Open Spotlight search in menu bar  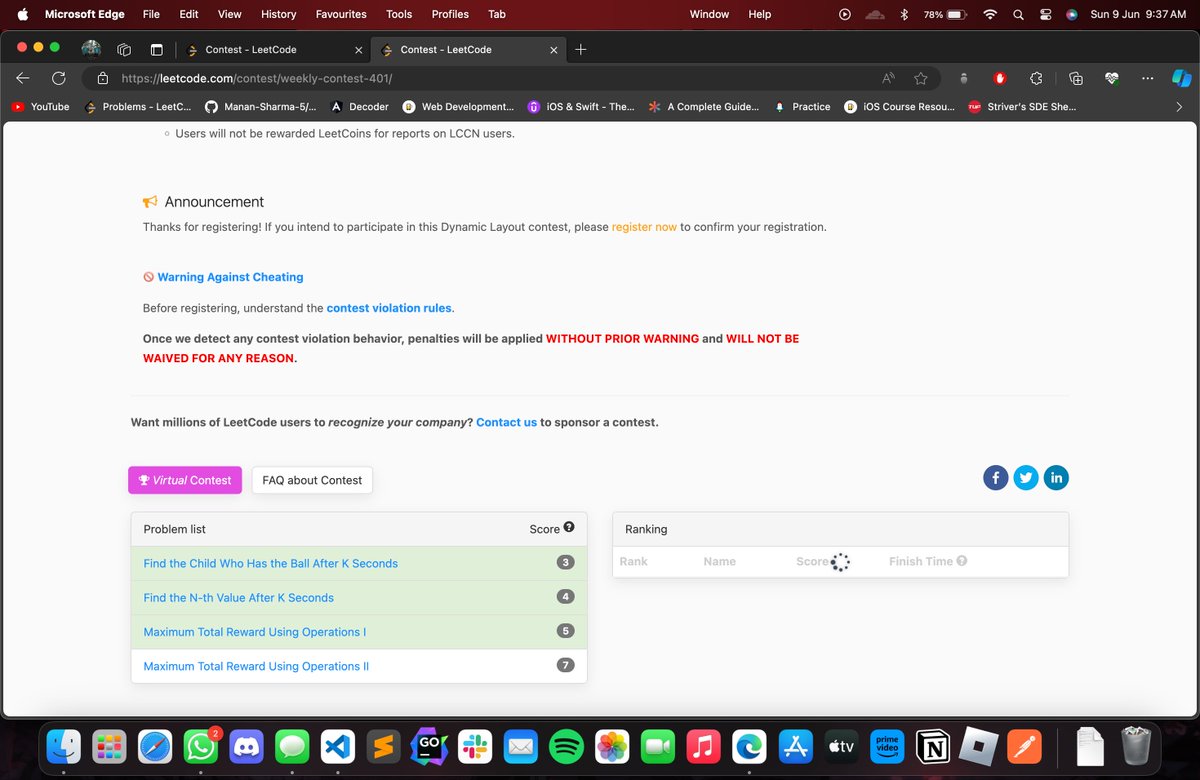click(x=1018, y=14)
